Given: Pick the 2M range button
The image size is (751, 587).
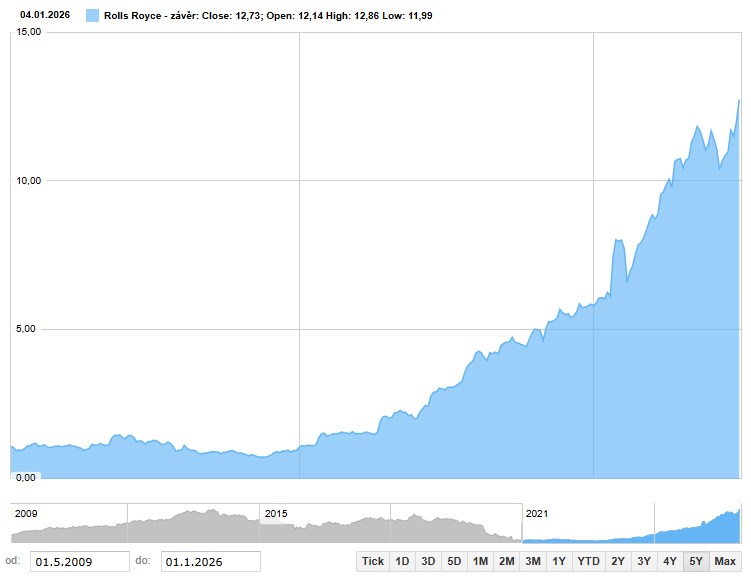Looking at the screenshot, I should [x=506, y=561].
